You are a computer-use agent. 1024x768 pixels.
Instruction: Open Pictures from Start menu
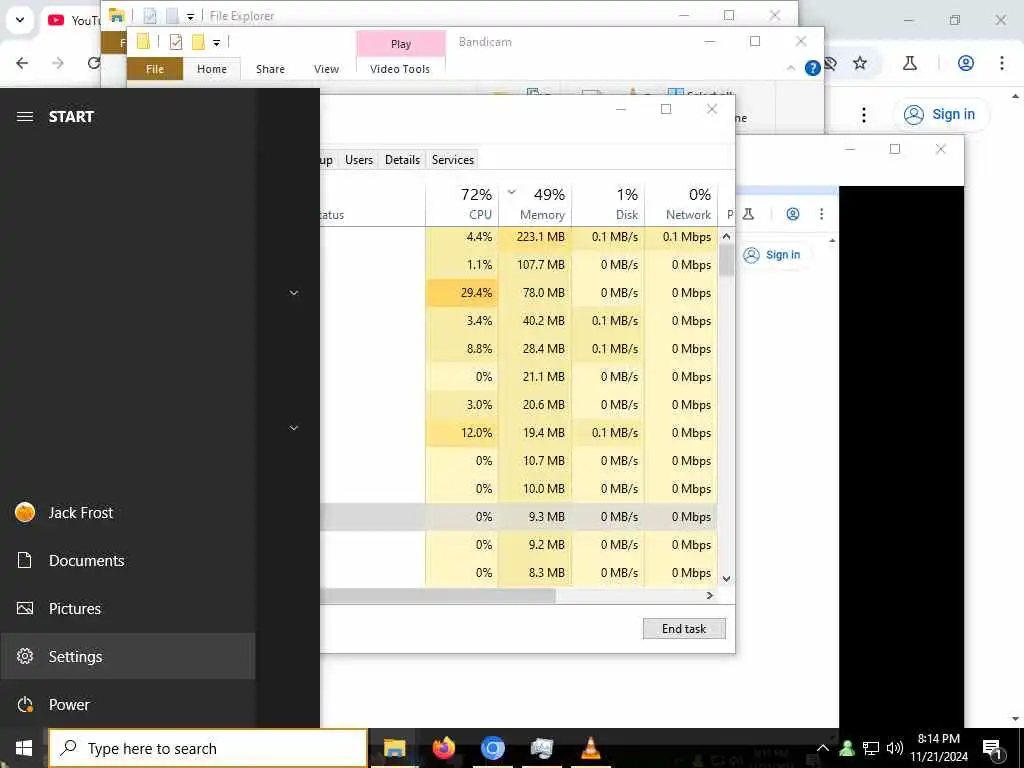tap(127, 609)
